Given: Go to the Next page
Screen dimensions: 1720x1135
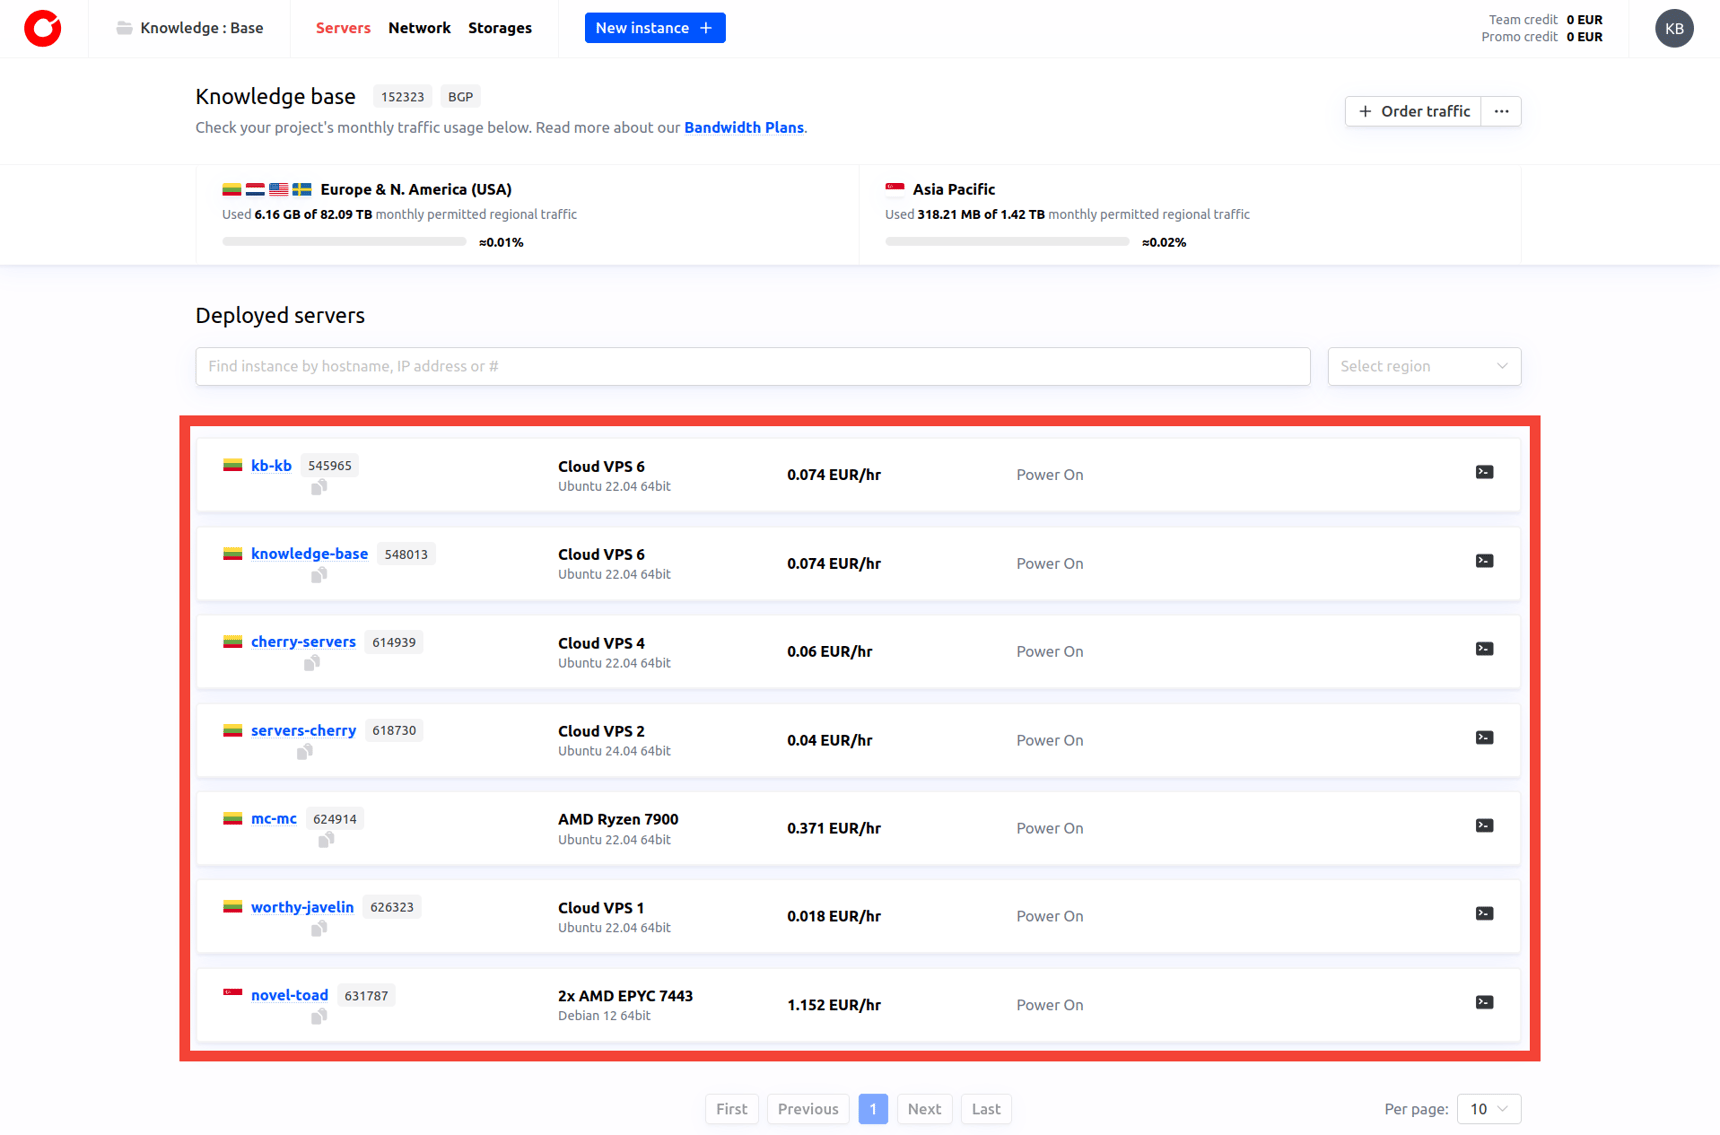Looking at the screenshot, I should (x=923, y=1108).
